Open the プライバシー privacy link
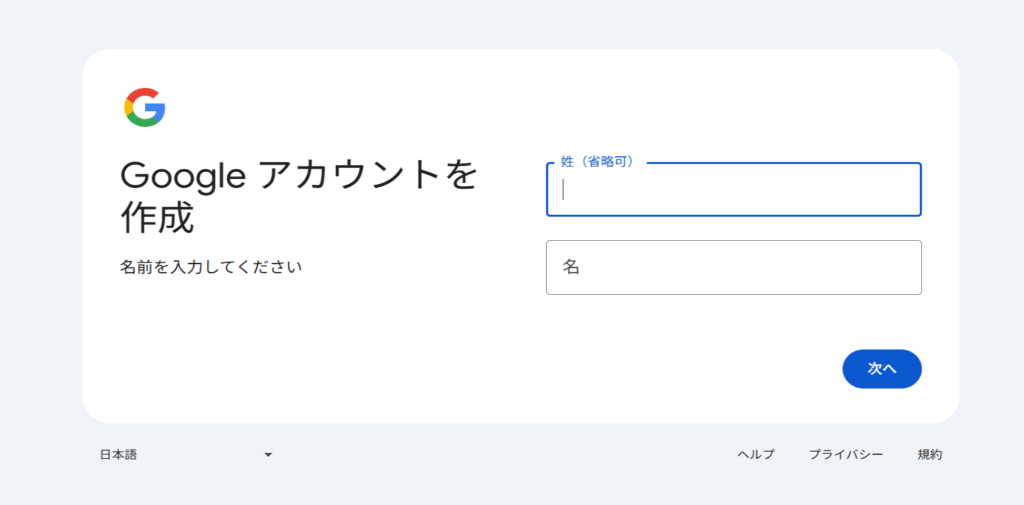 click(846, 455)
